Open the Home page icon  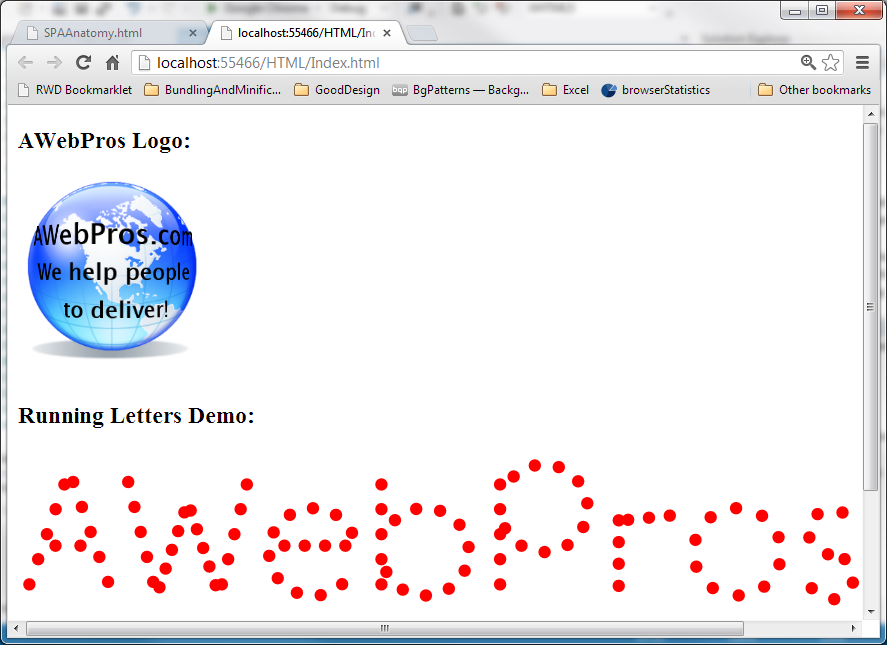[113, 63]
